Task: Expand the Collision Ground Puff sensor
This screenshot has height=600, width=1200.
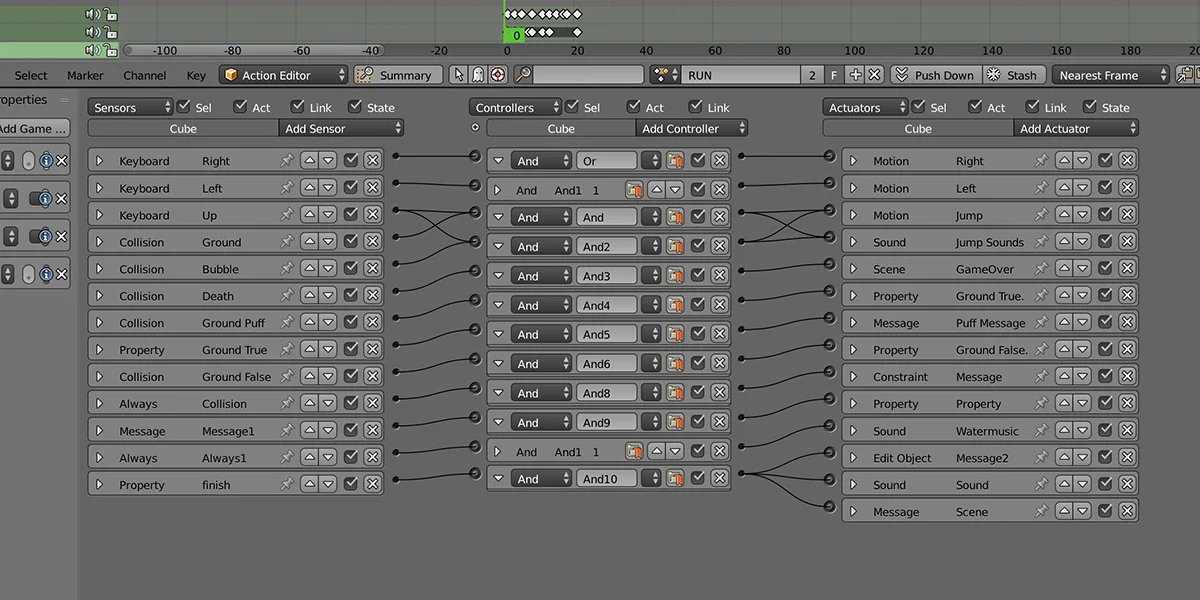Action: pyautogui.click(x=99, y=322)
